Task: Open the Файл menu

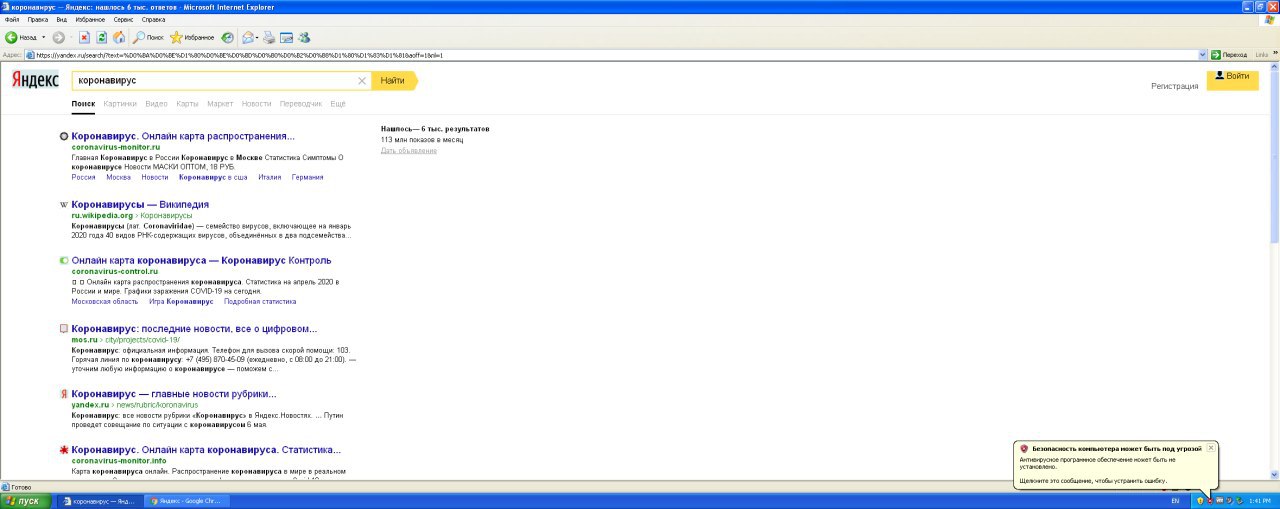Action: [12, 19]
